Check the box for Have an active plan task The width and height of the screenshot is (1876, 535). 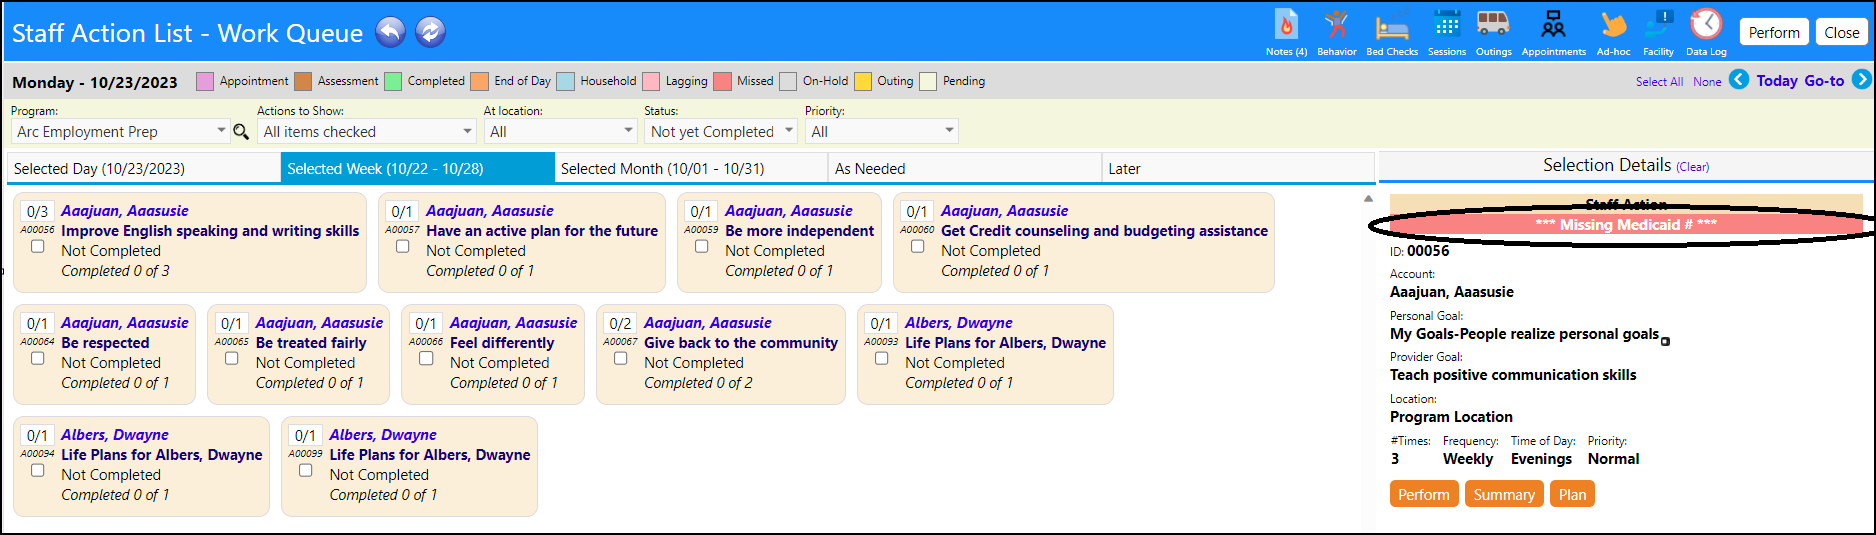click(402, 246)
